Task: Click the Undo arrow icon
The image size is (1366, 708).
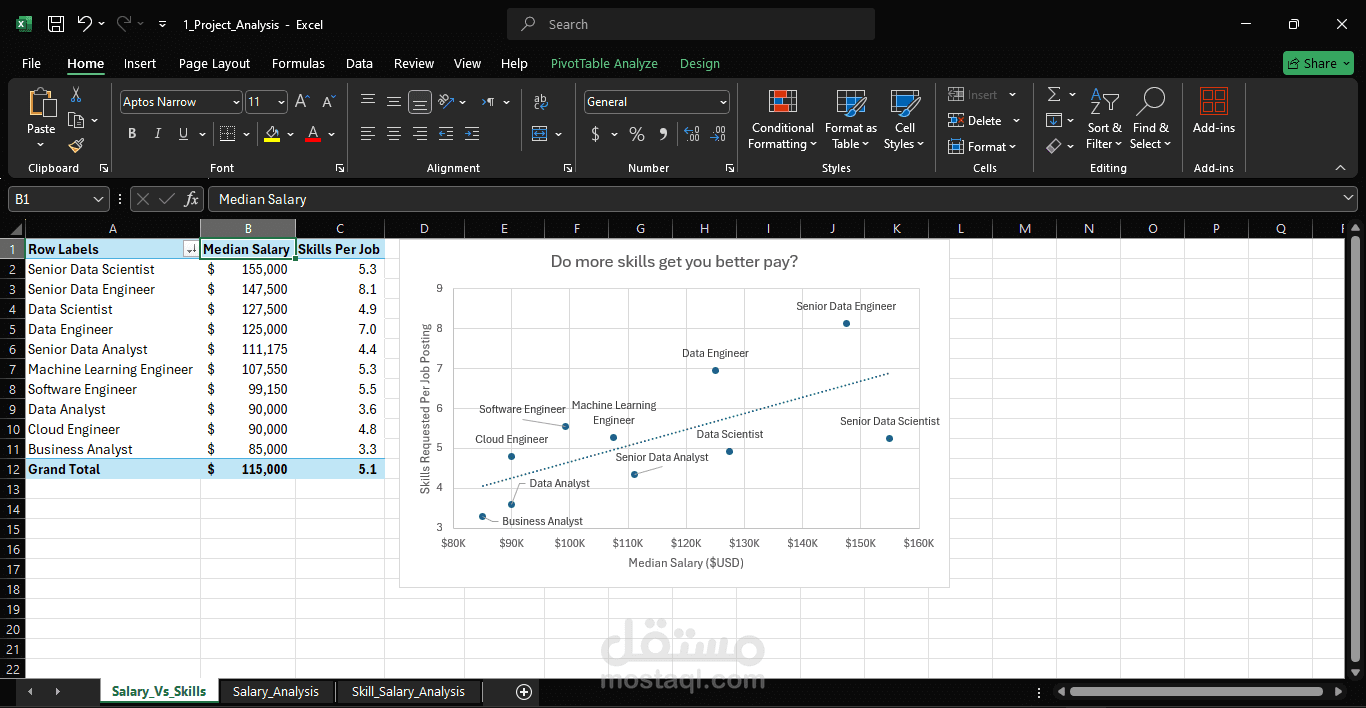Action: click(85, 24)
